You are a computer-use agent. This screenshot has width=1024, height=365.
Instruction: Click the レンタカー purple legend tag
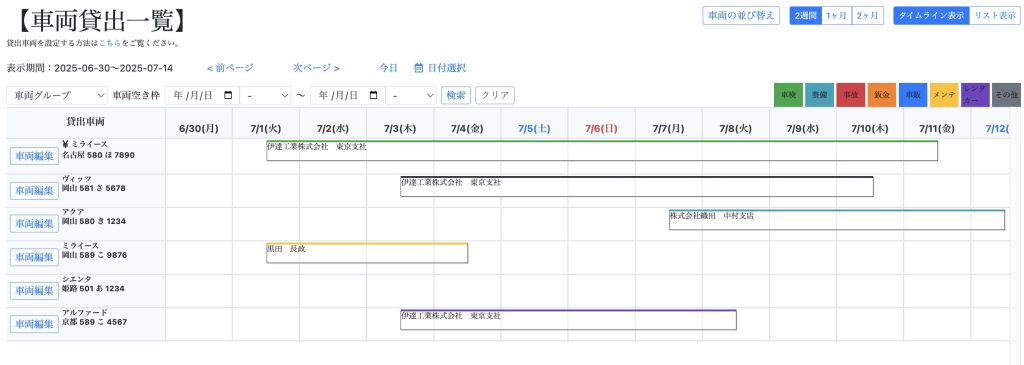(x=974, y=95)
